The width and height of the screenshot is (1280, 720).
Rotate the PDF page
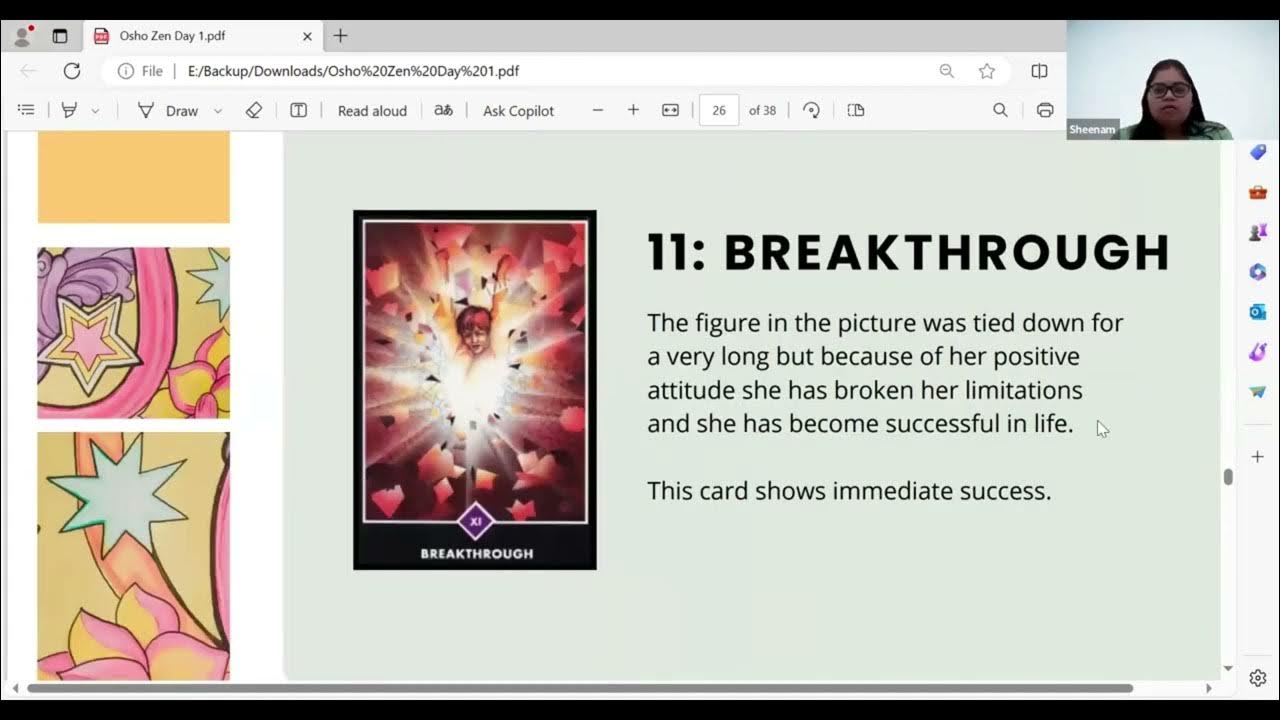point(811,110)
